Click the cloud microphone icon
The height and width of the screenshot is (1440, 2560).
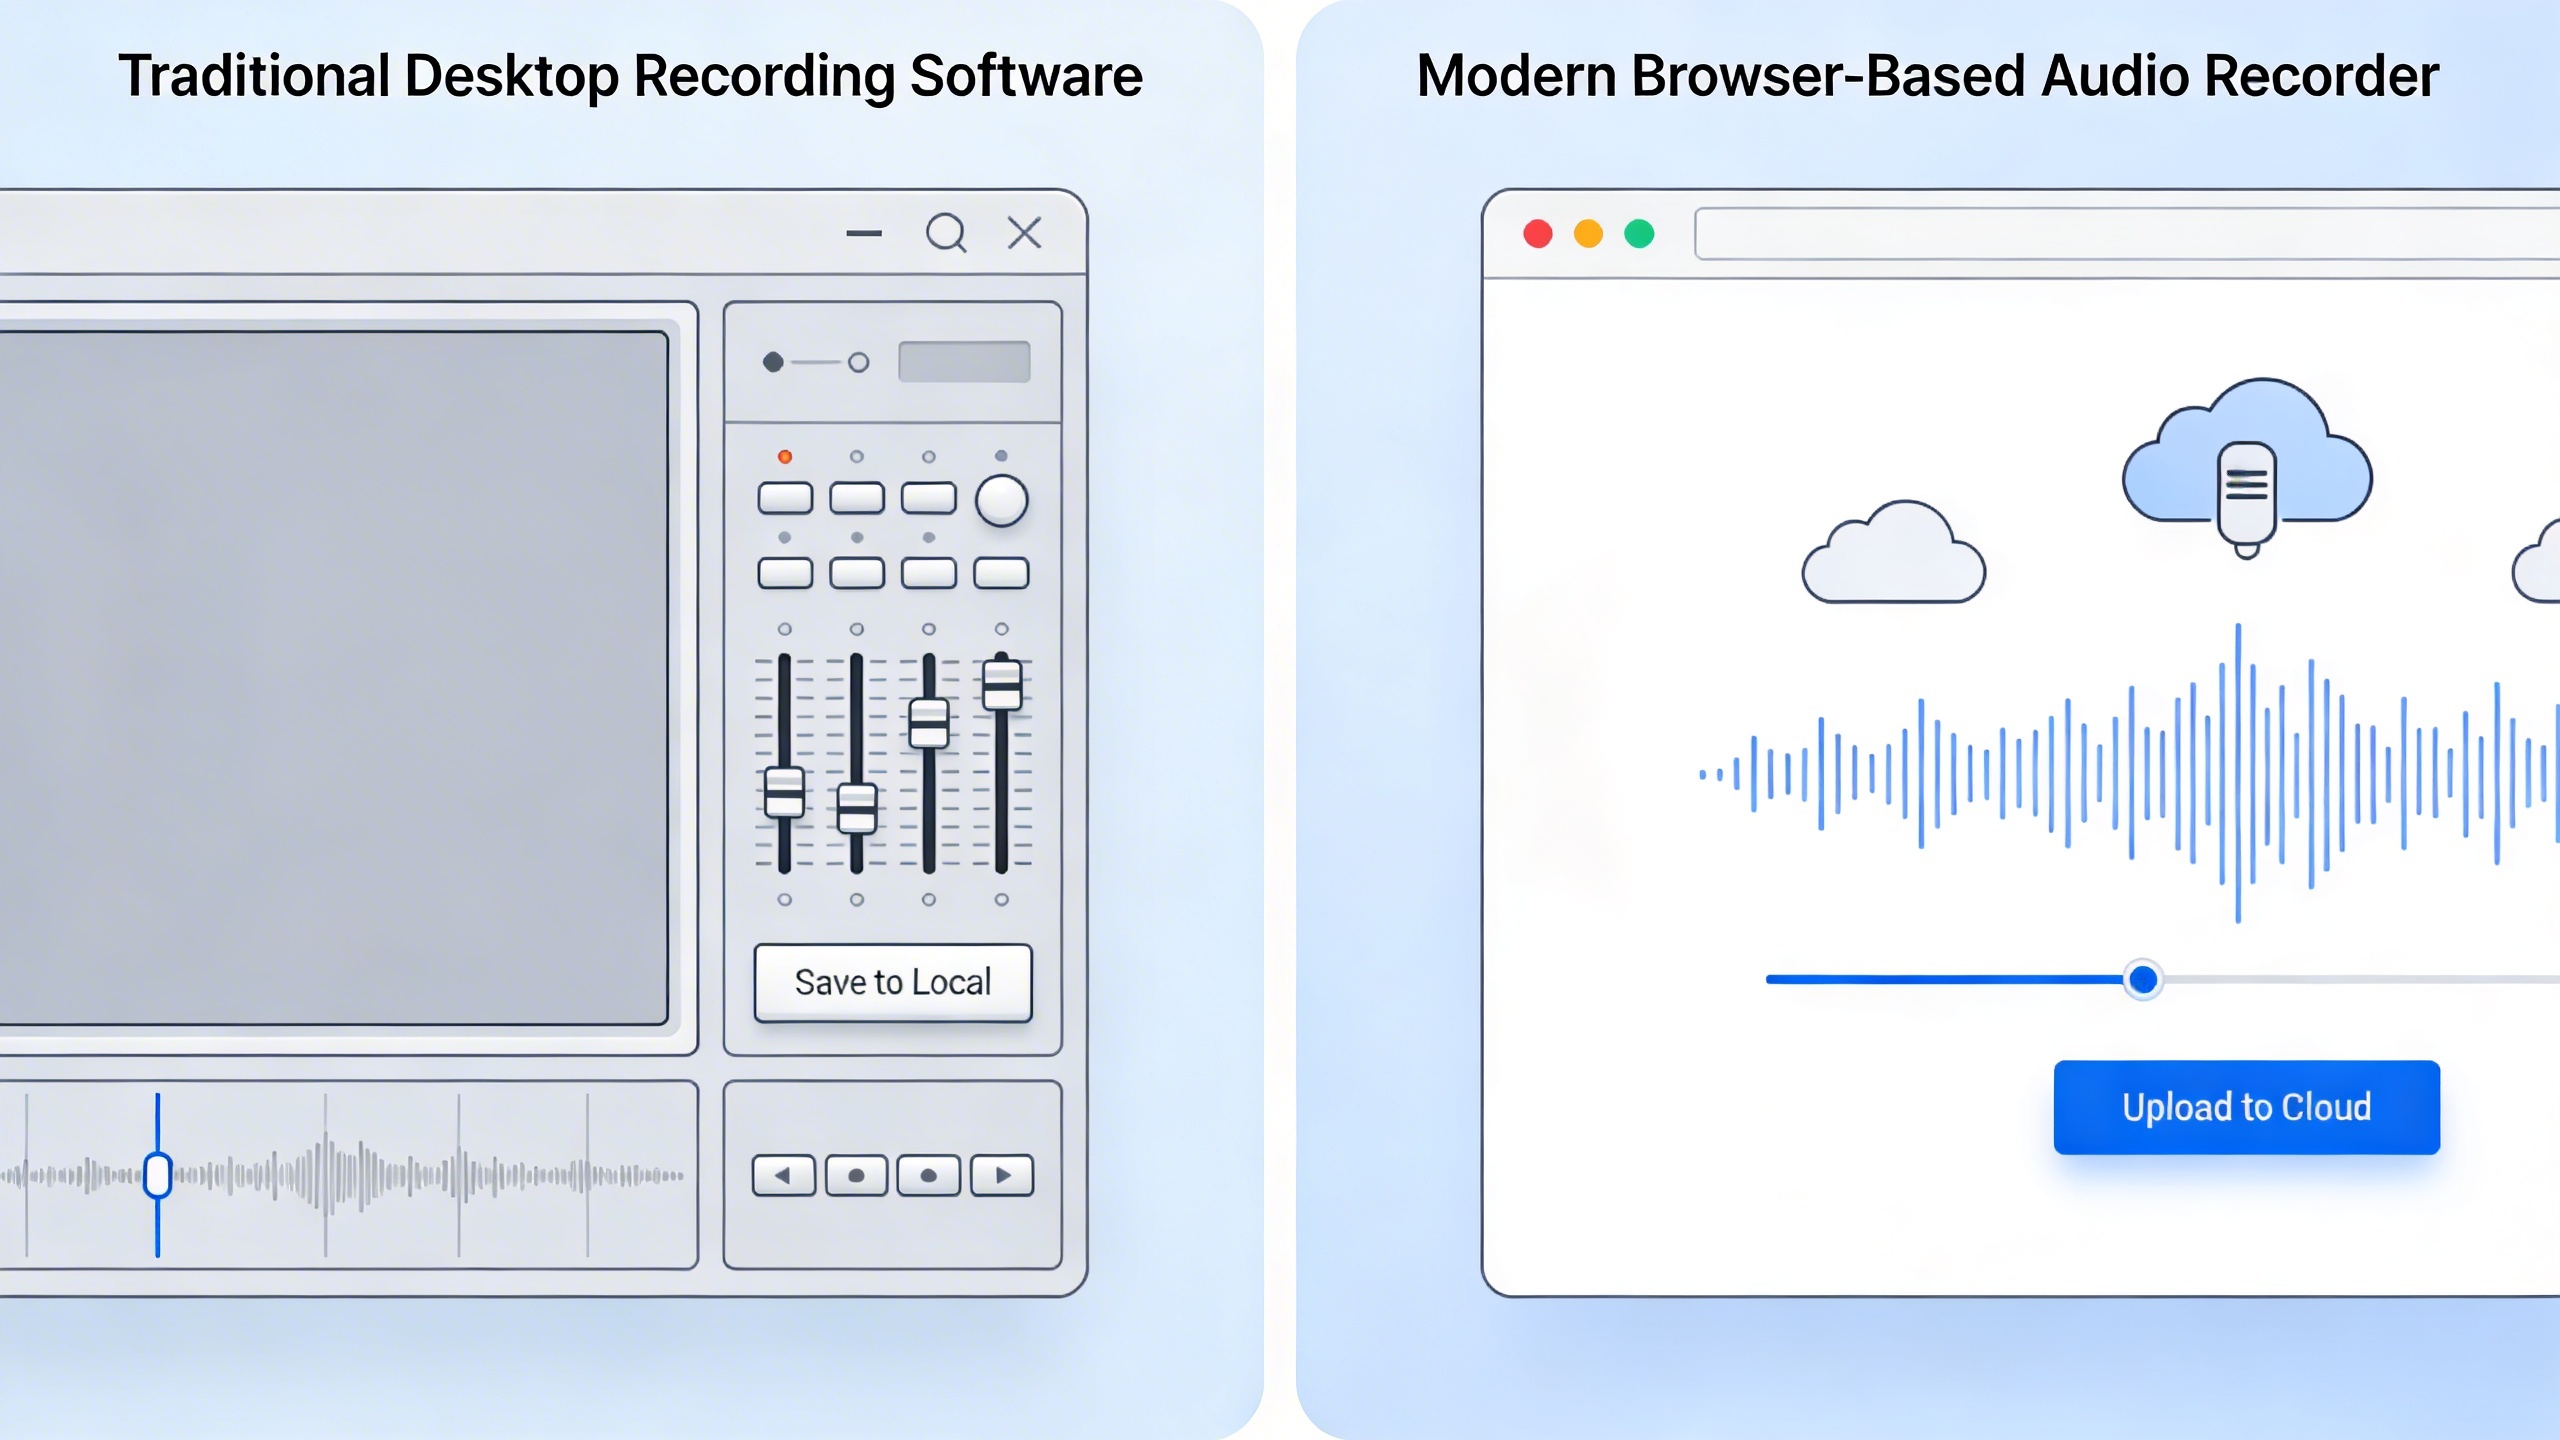click(2246, 468)
